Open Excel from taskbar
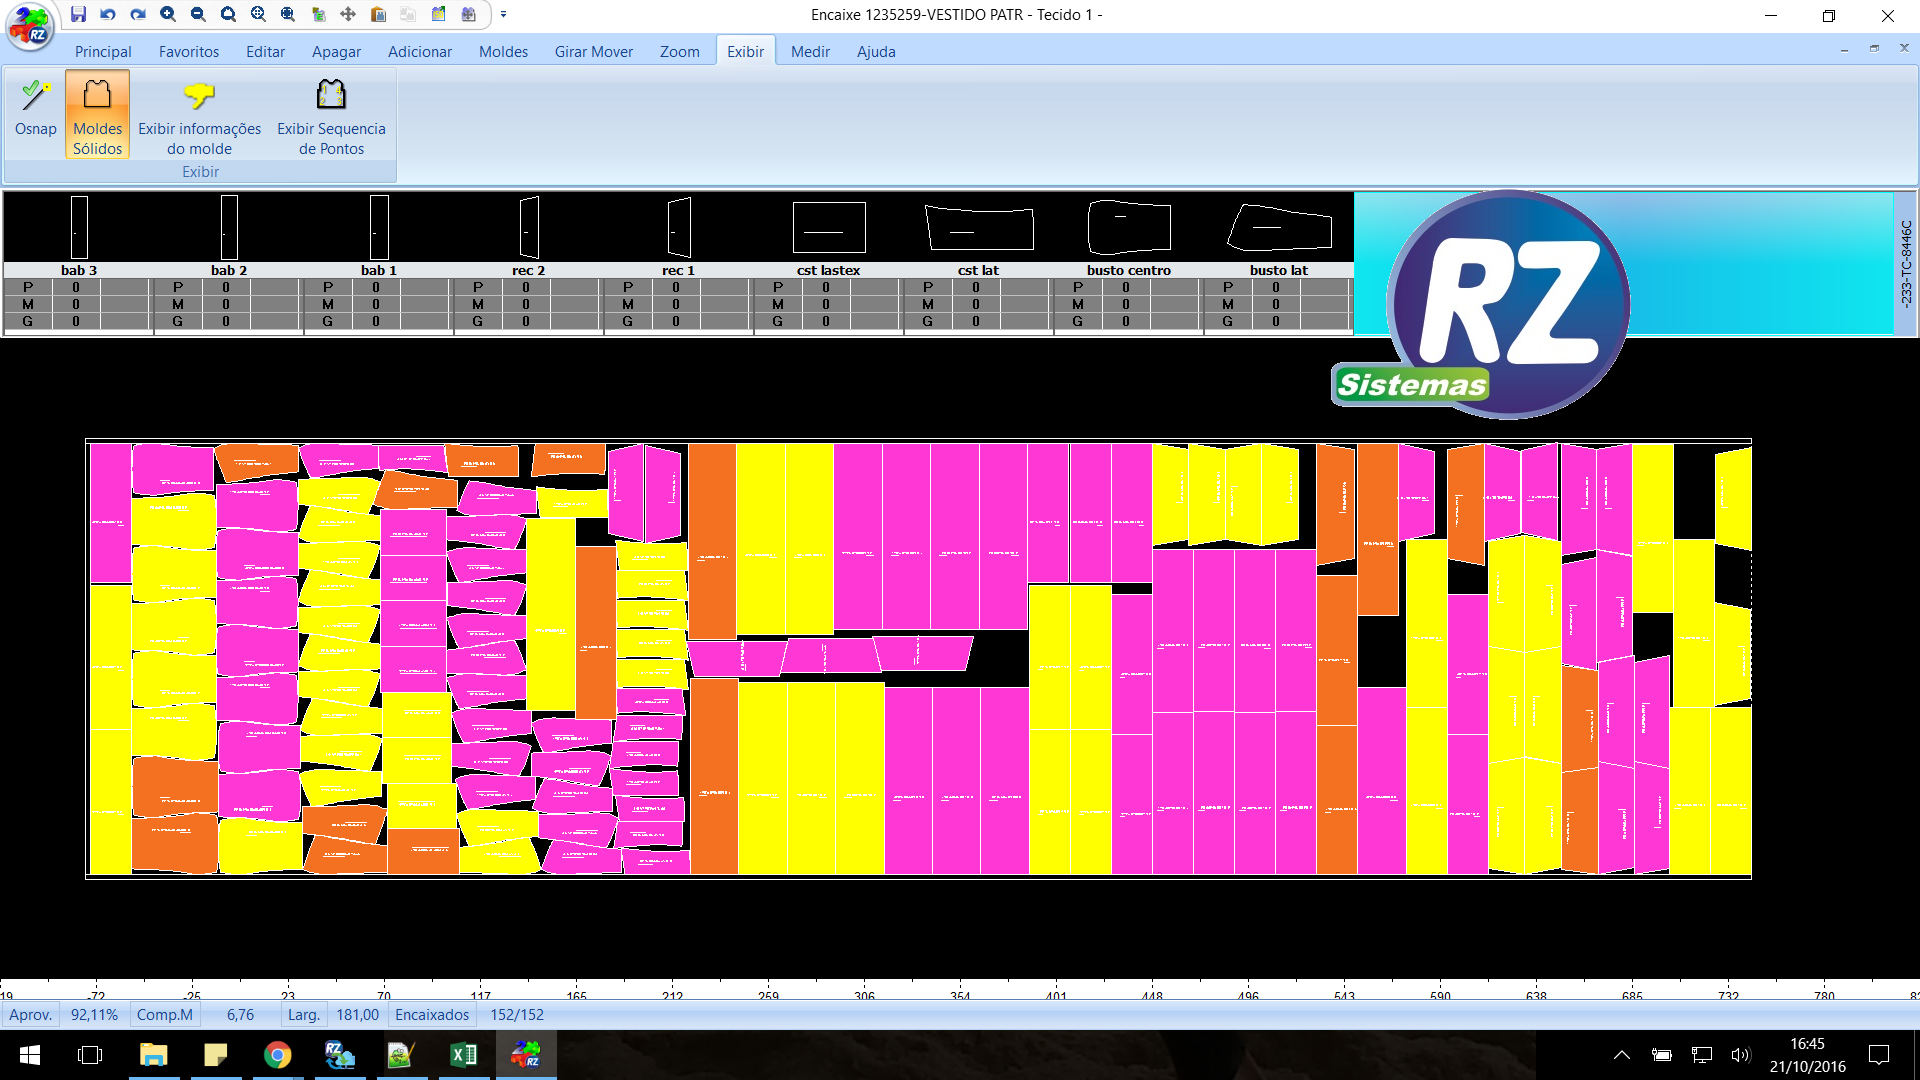1920x1080 pixels. point(463,1055)
